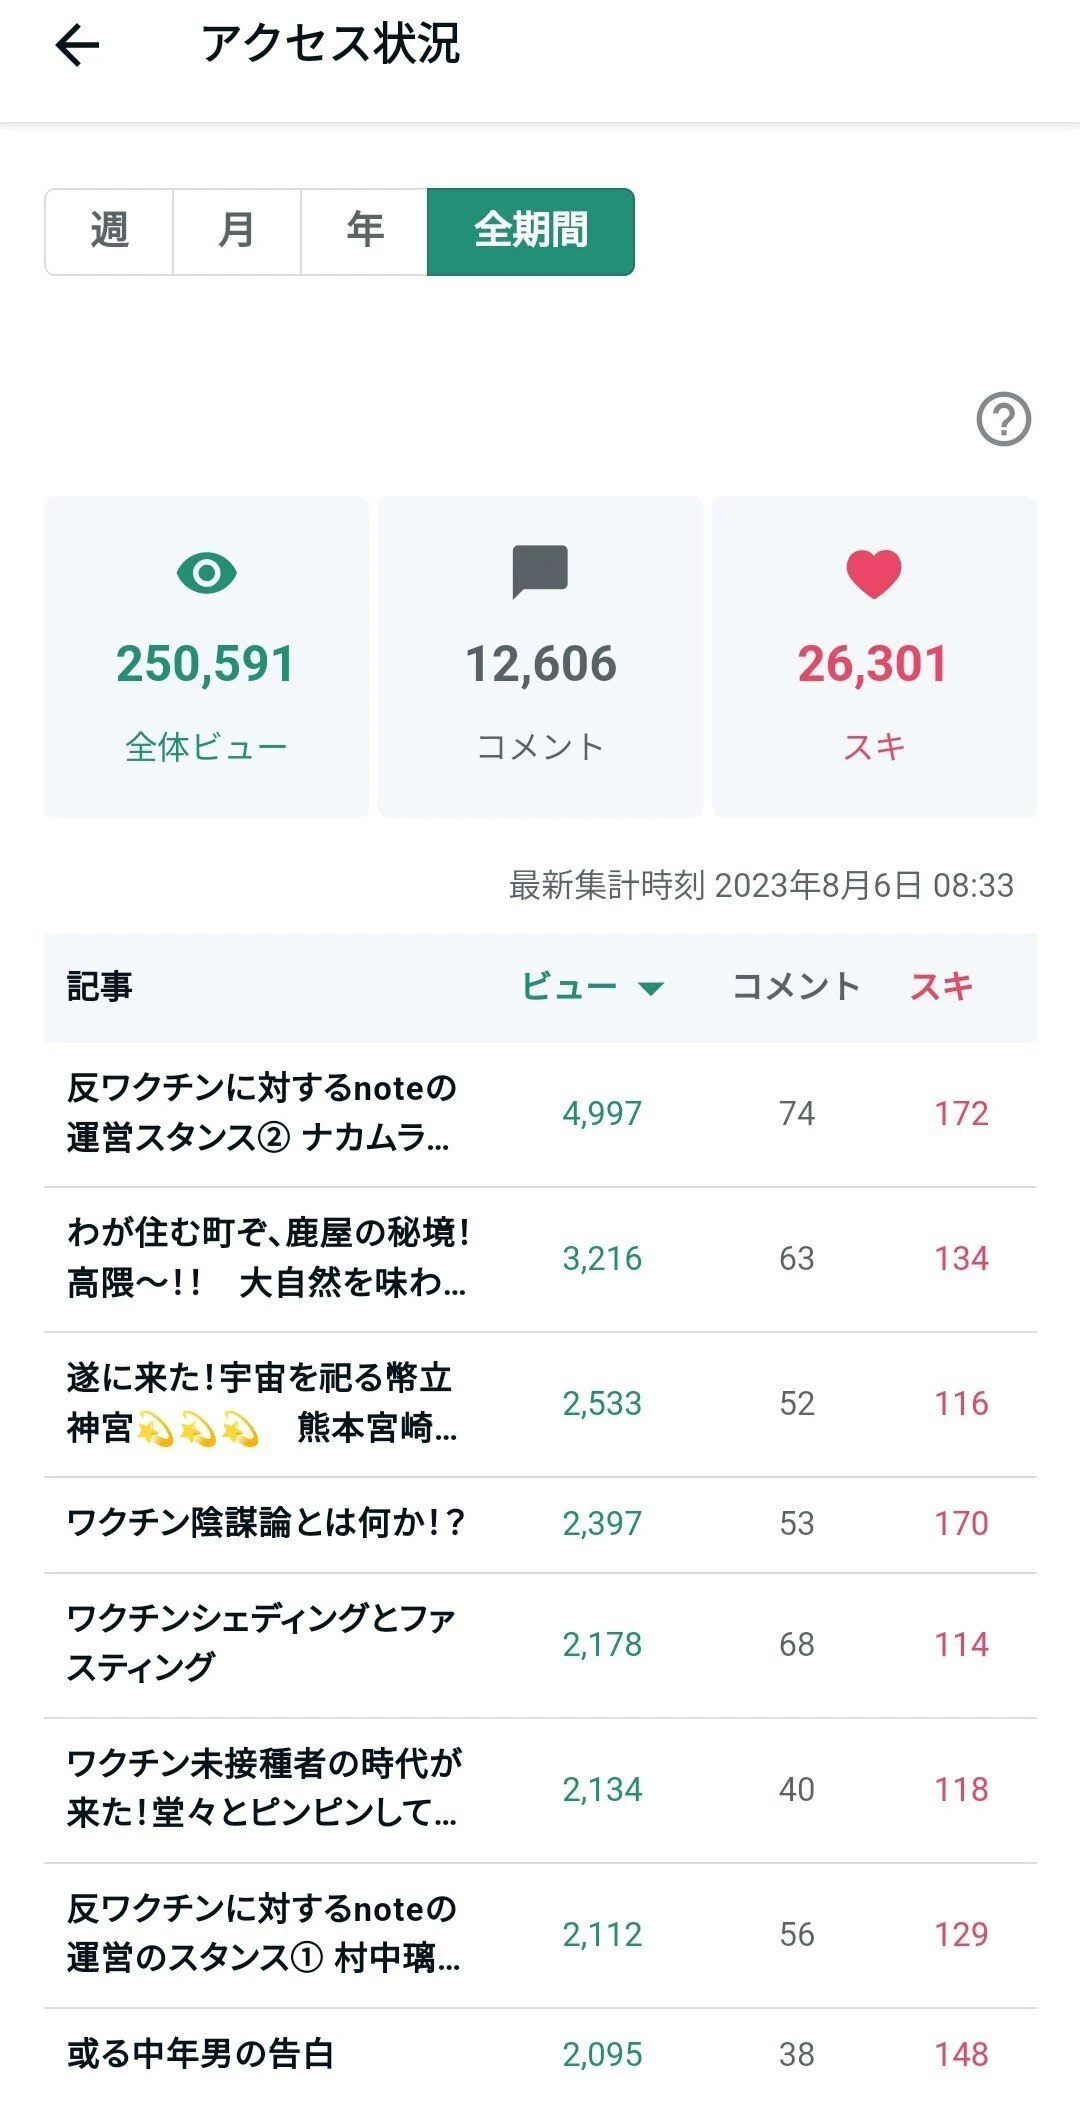Open the 鹿屋の秘境 article row

[x=540, y=1259]
